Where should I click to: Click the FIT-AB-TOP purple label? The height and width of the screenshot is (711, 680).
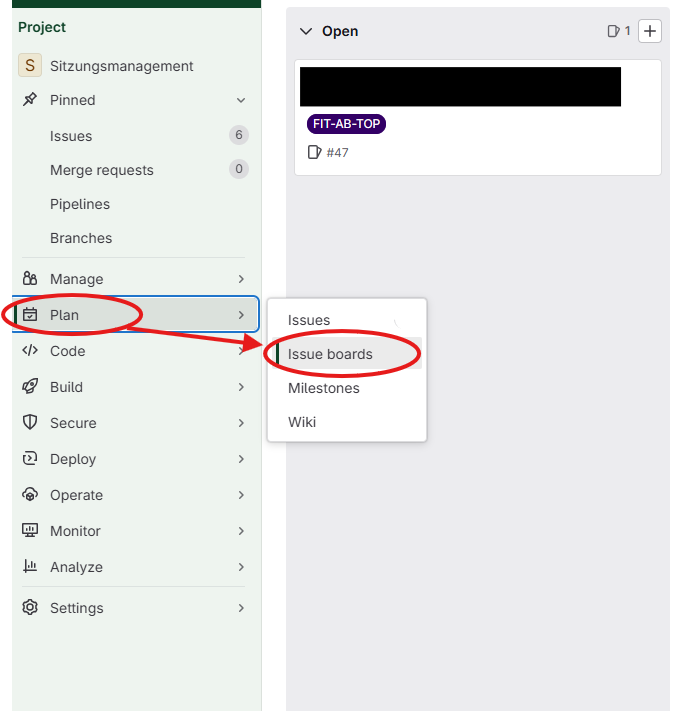pyautogui.click(x=346, y=124)
